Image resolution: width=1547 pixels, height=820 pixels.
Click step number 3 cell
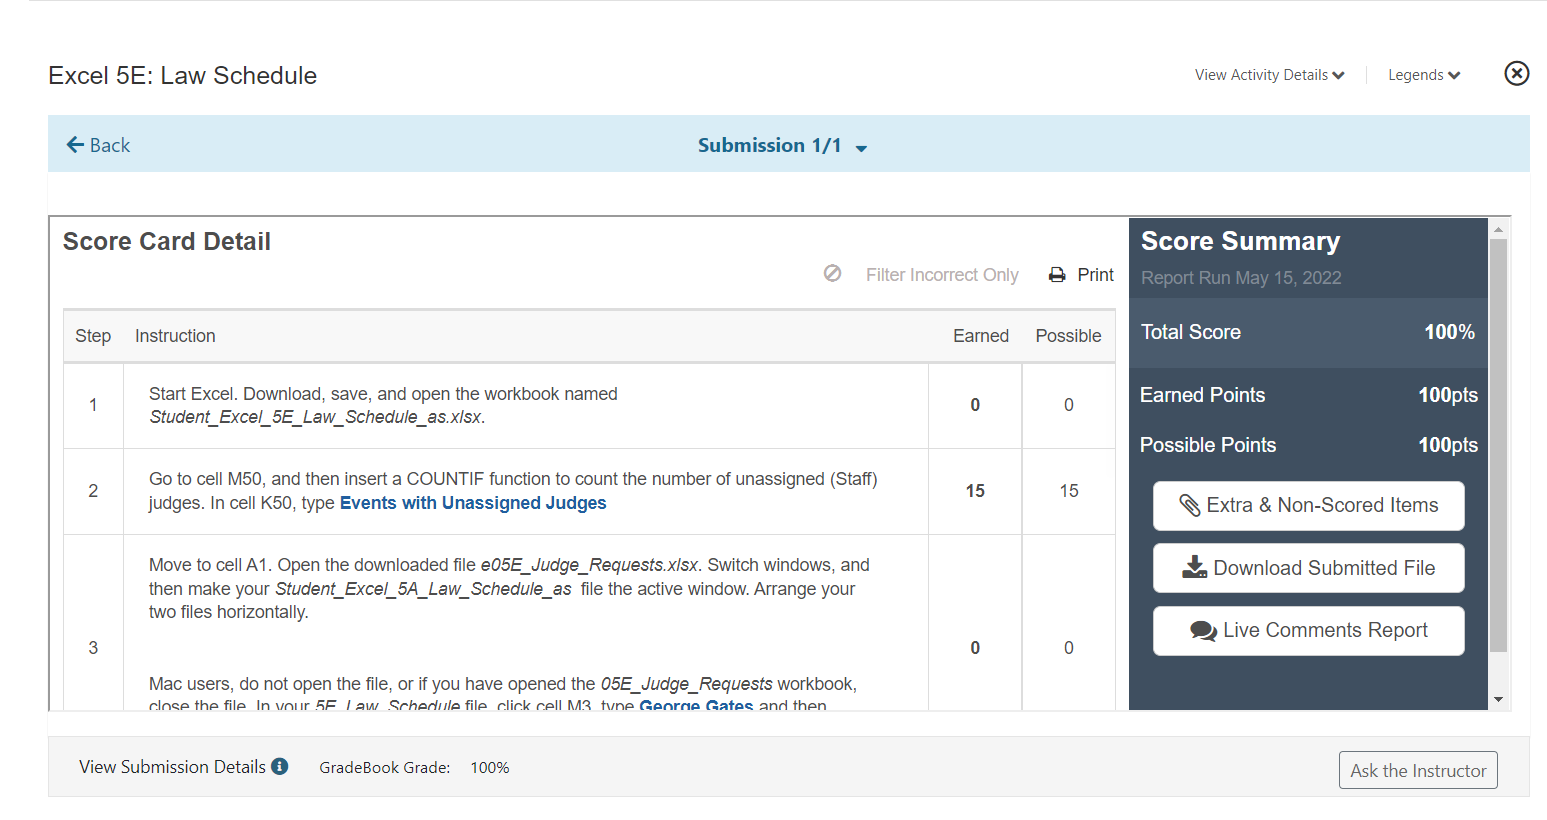point(93,647)
